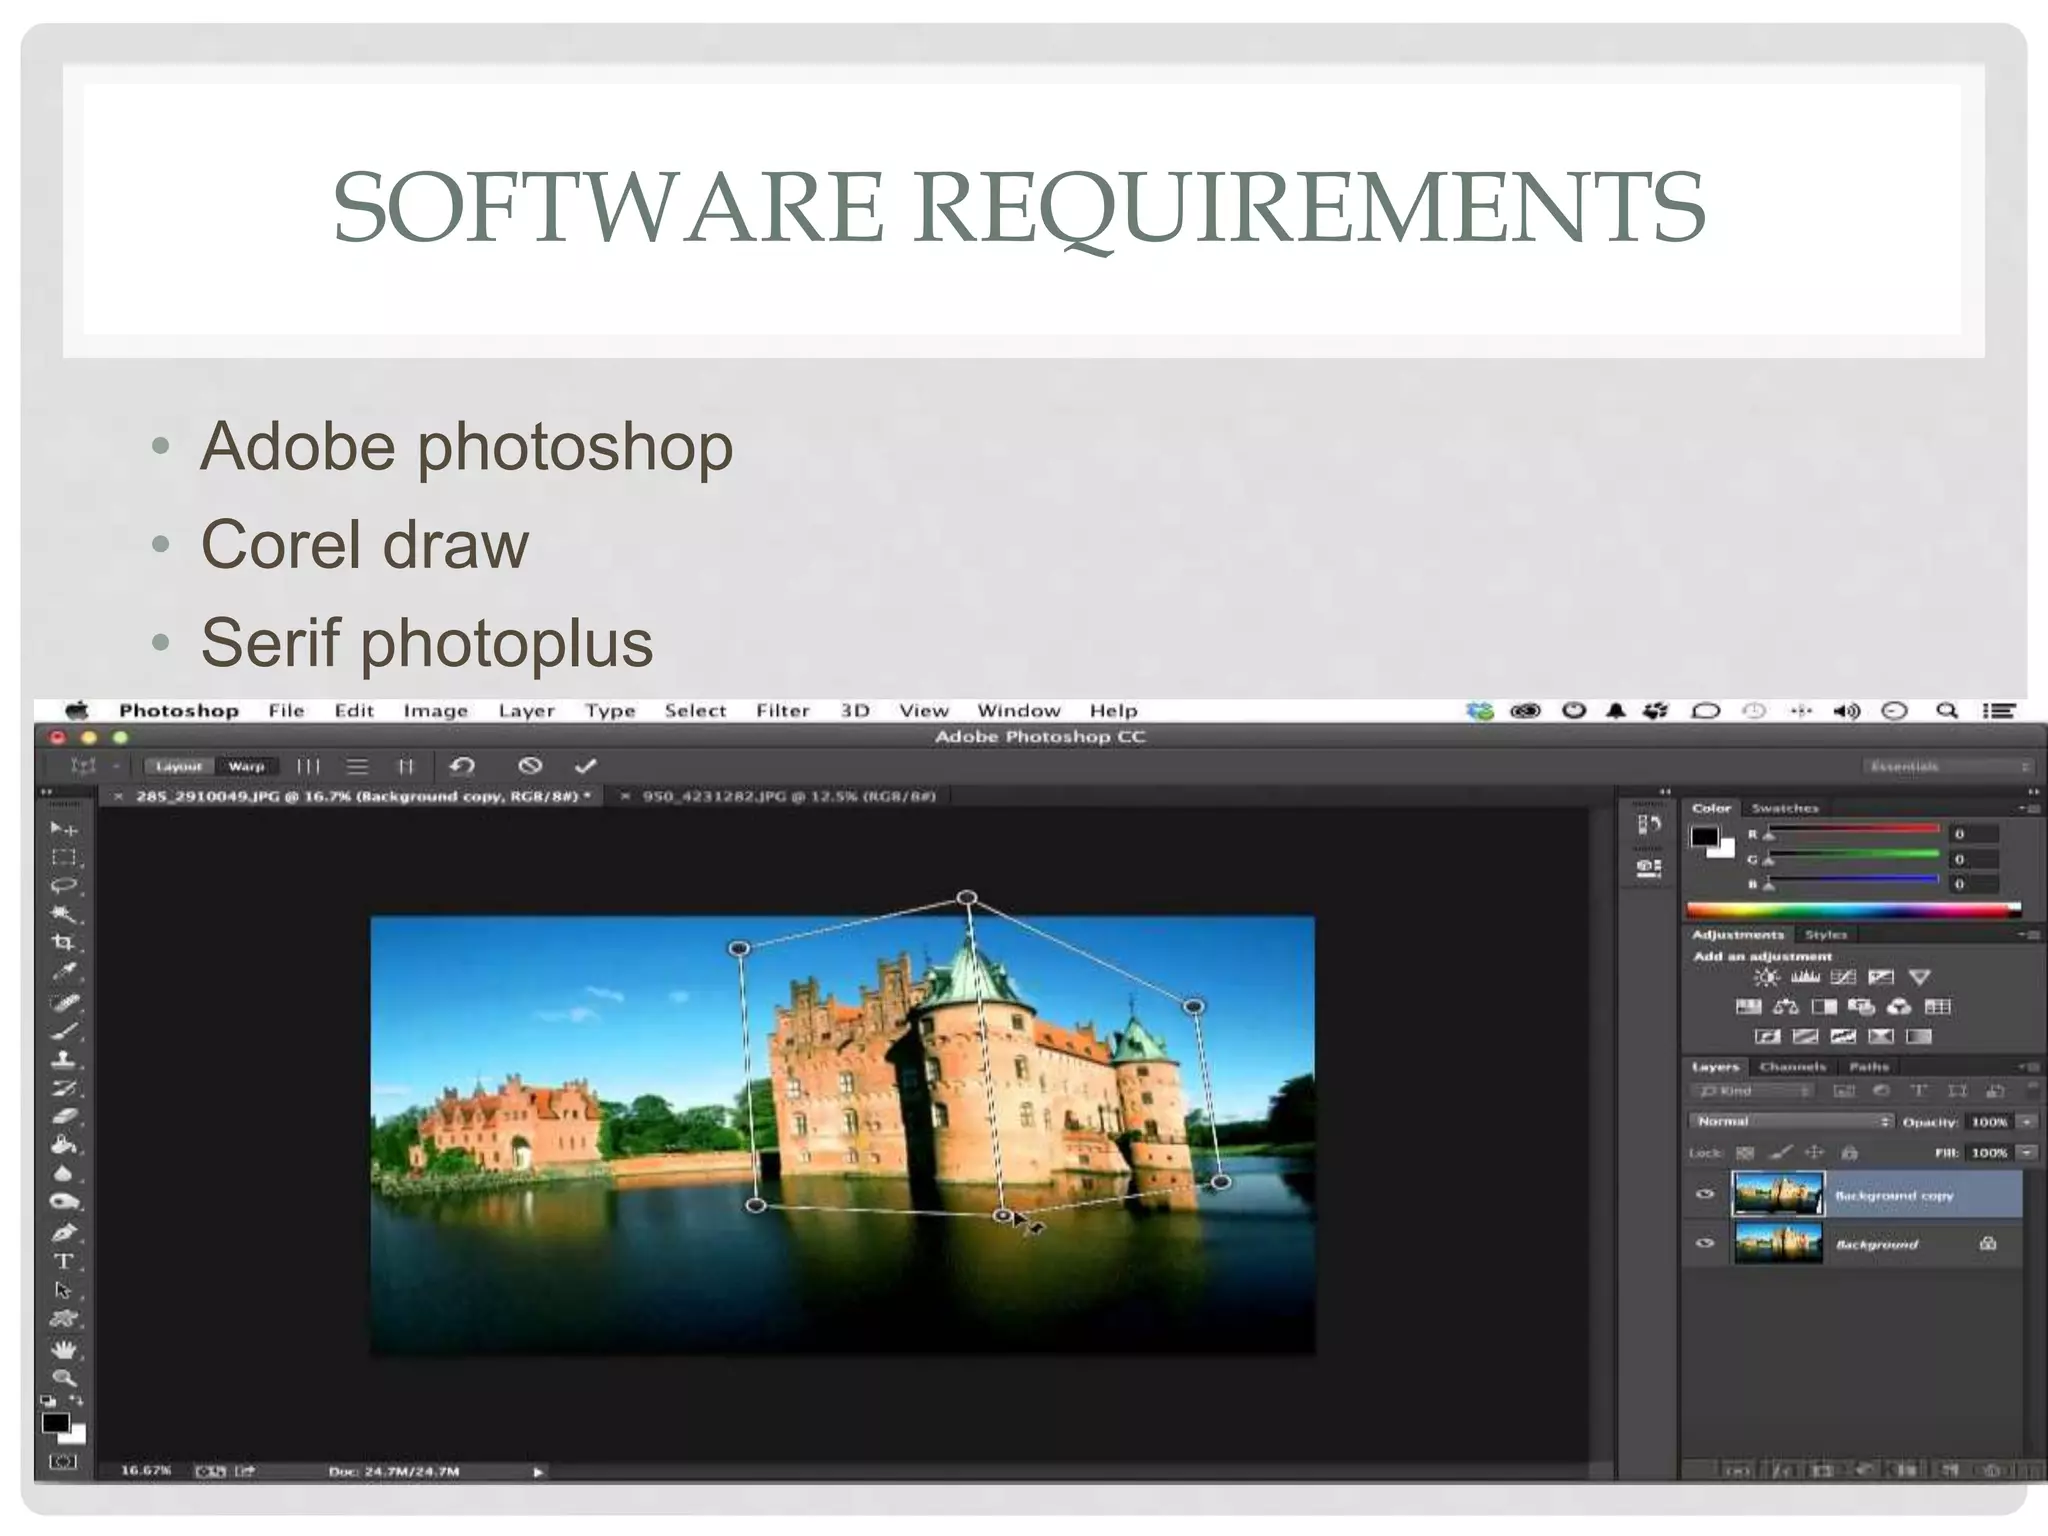Select the Move tool

63,828
